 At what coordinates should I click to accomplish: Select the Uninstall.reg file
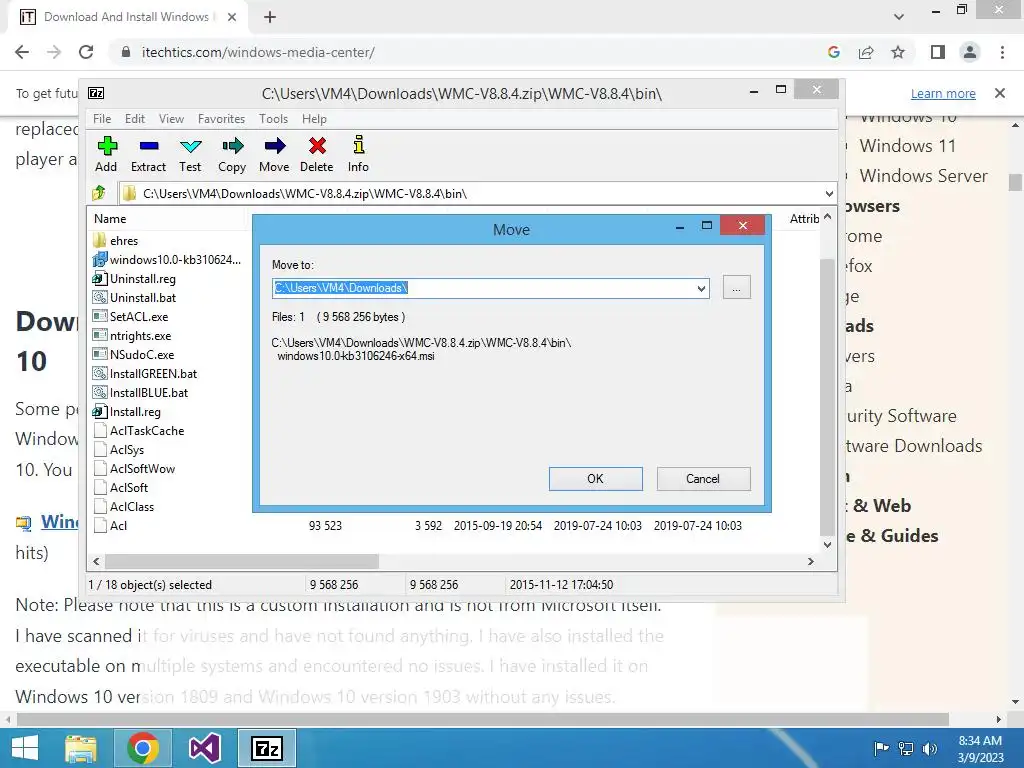(x=135, y=278)
